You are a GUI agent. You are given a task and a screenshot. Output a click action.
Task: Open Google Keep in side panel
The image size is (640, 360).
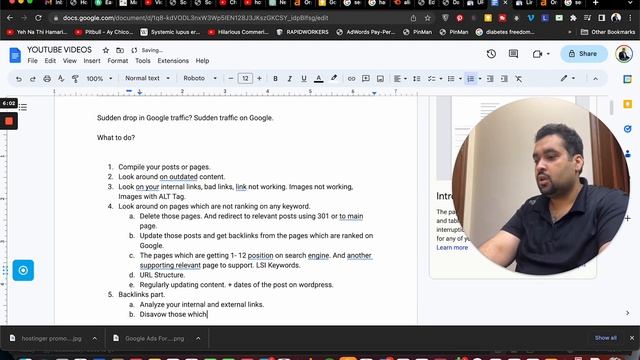[x=628, y=104]
